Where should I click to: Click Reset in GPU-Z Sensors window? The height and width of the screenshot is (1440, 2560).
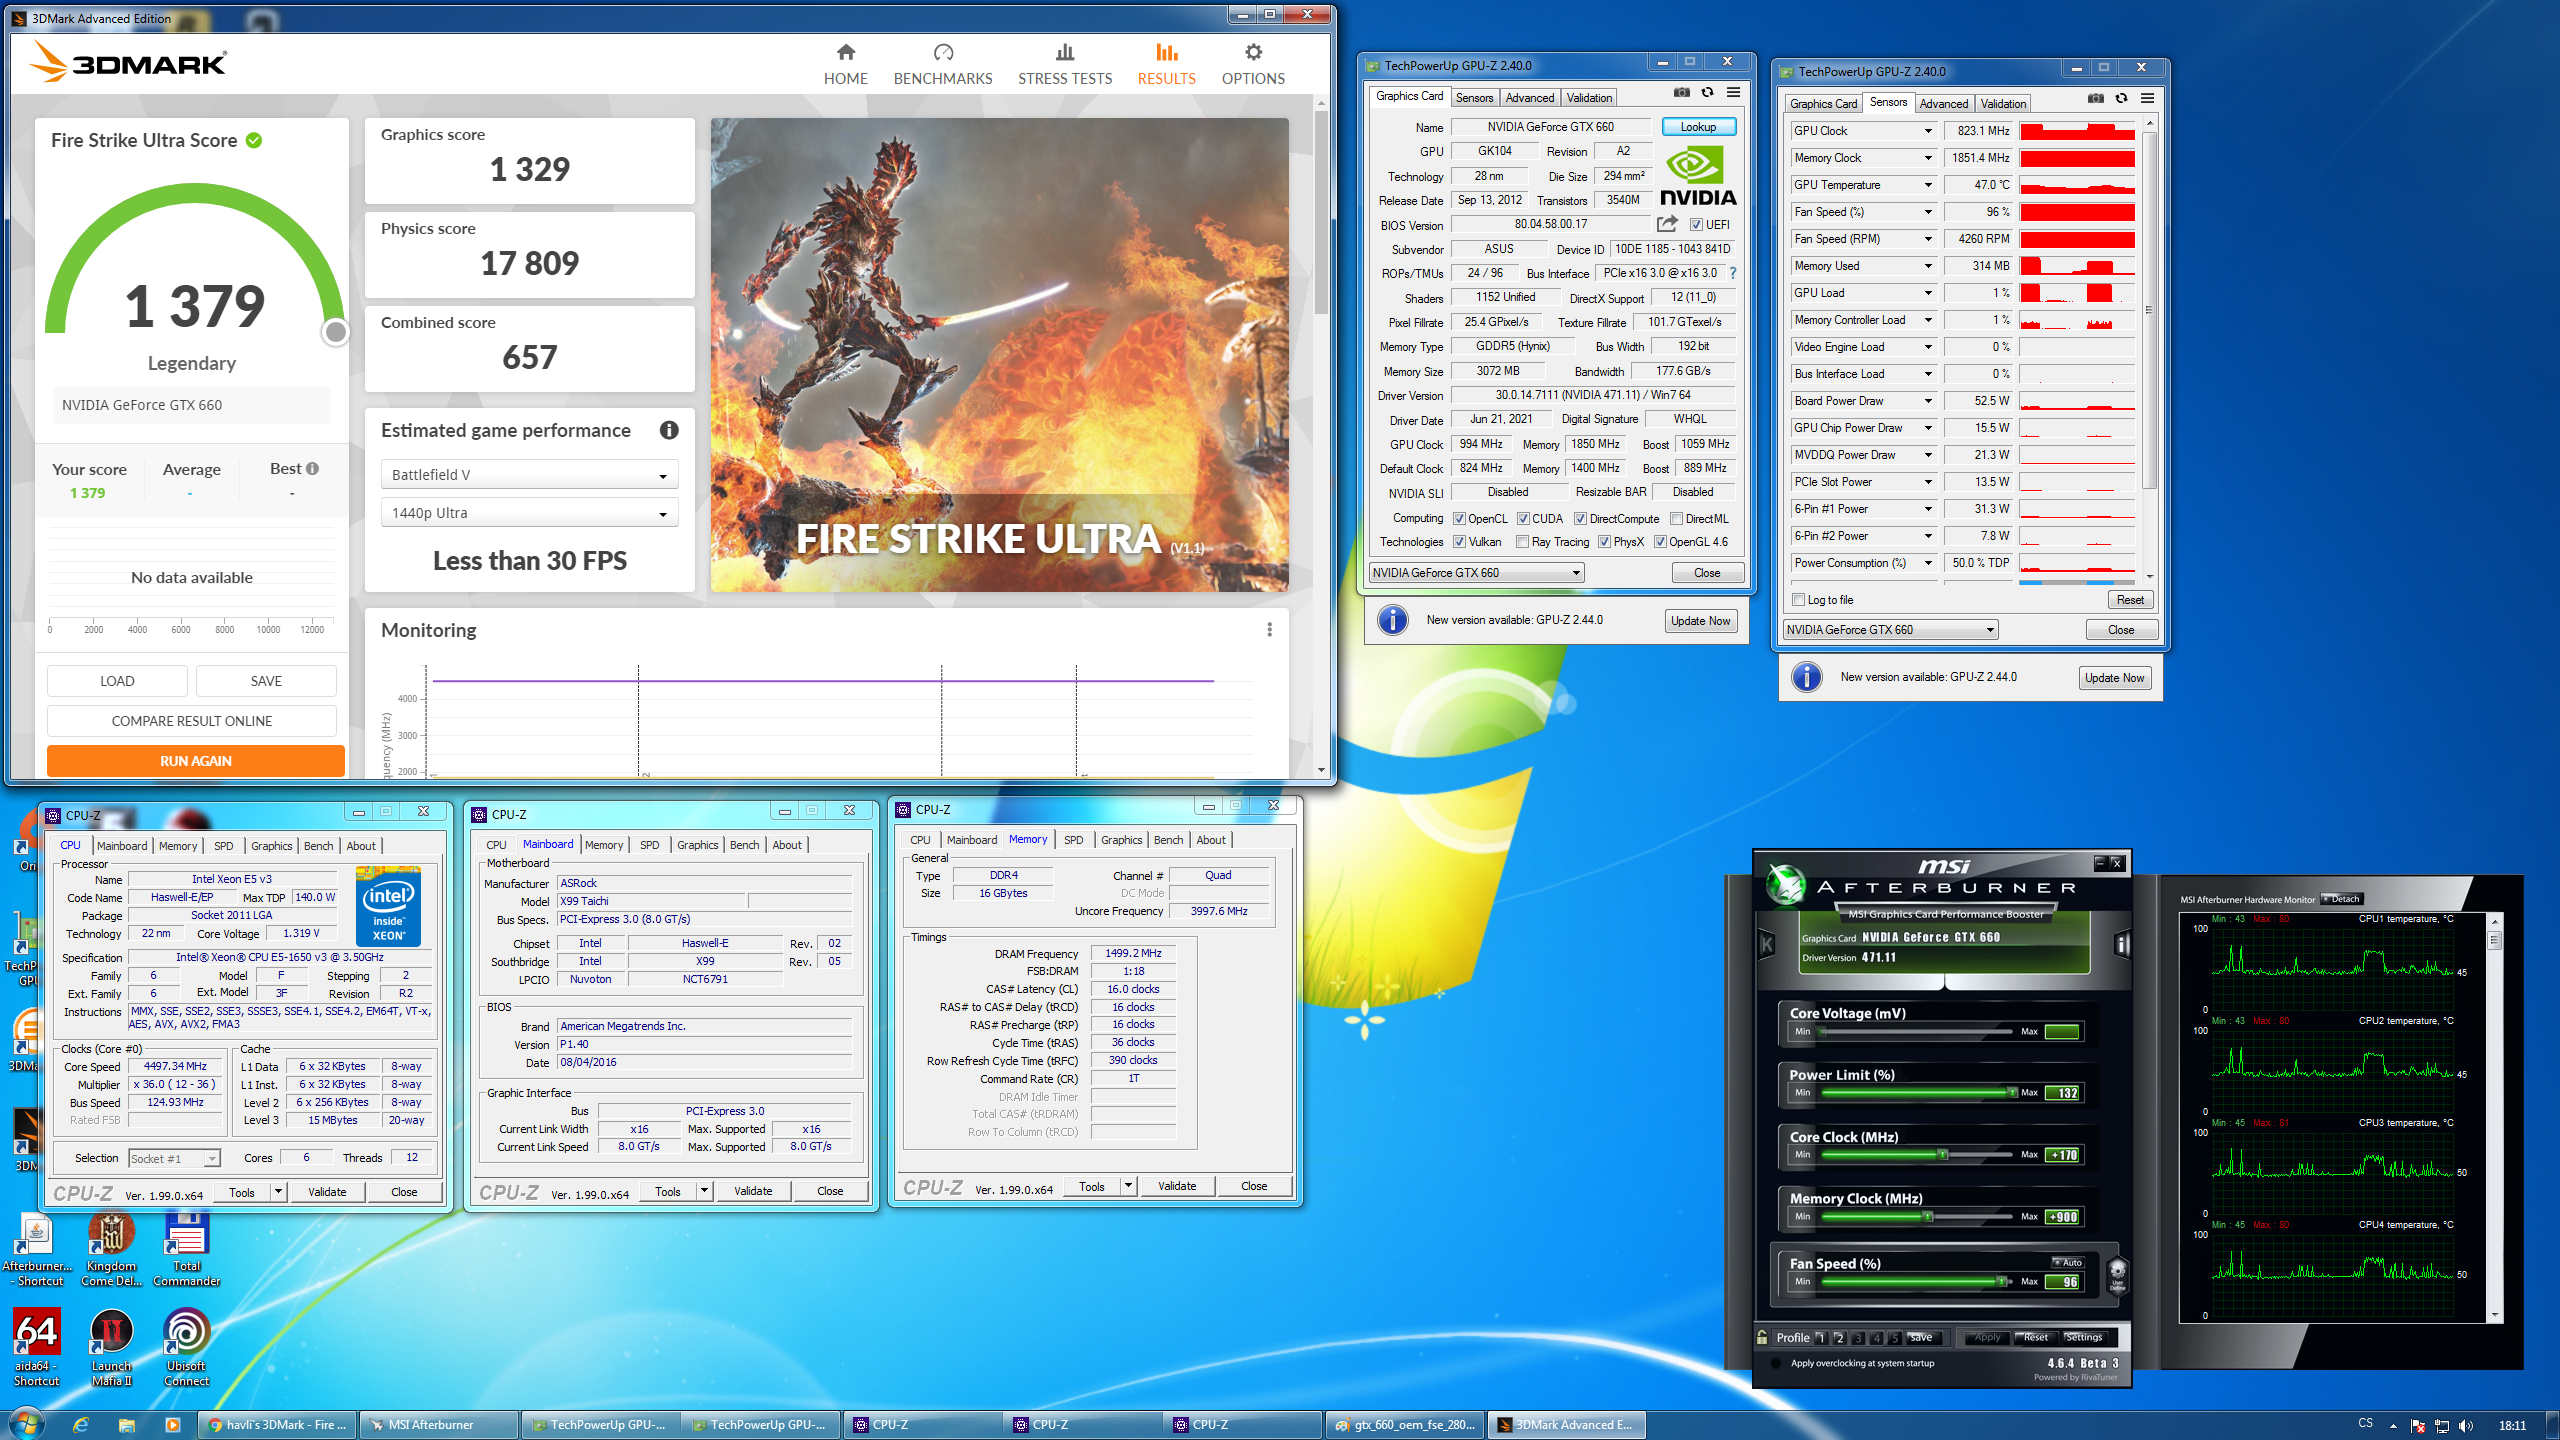click(2130, 600)
